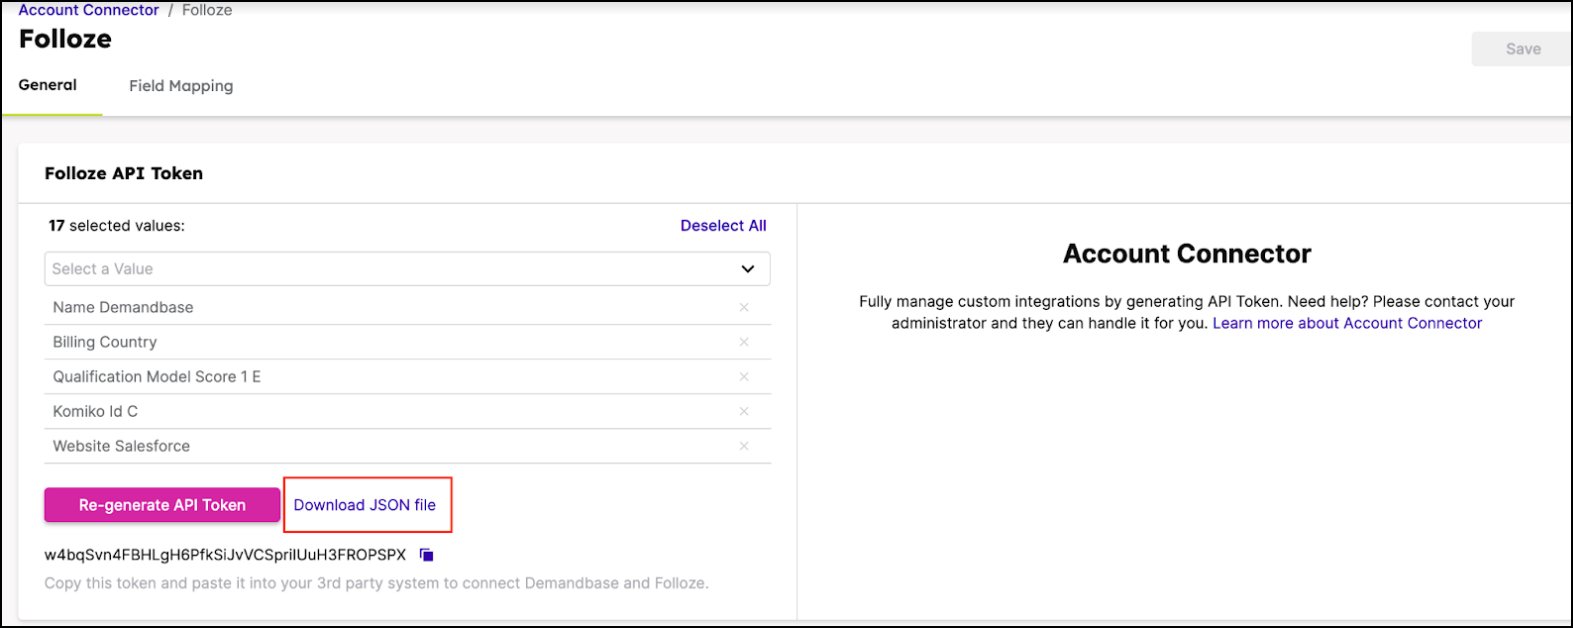Remove Website Salesforce with its X icon
The height and width of the screenshot is (628, 1573).
(743, 446)
